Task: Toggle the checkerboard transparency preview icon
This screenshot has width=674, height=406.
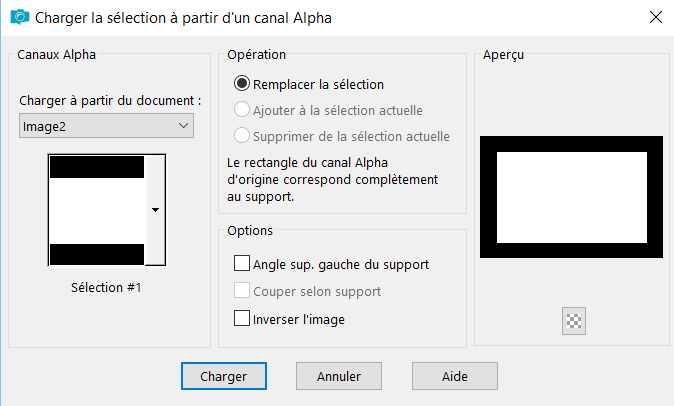Action: 574,321
